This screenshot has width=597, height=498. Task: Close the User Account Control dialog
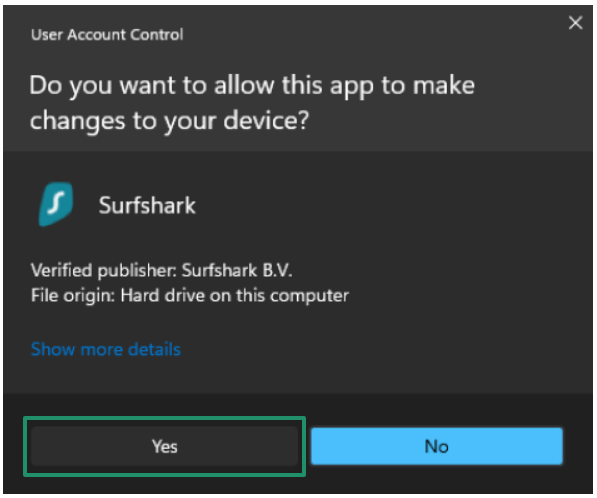pos(575,22)
